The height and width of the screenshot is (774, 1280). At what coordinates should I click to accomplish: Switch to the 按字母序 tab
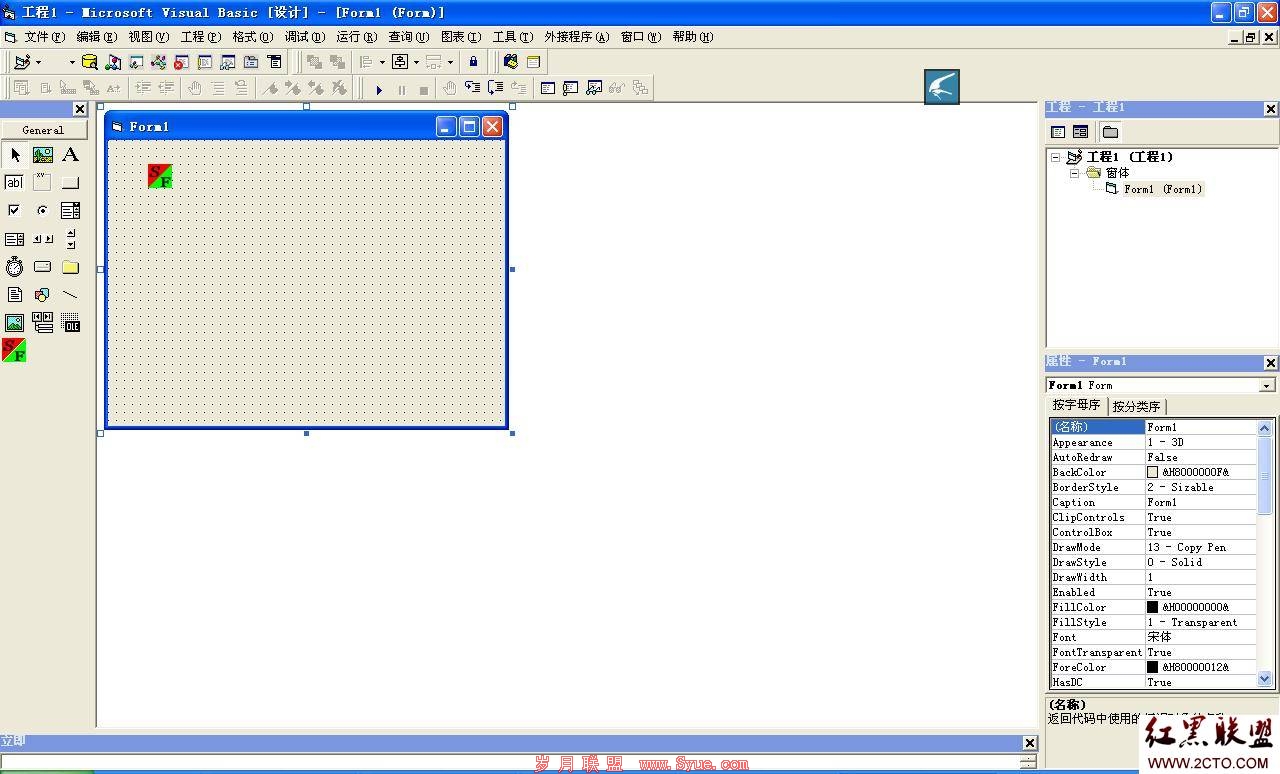point(1076,405)
